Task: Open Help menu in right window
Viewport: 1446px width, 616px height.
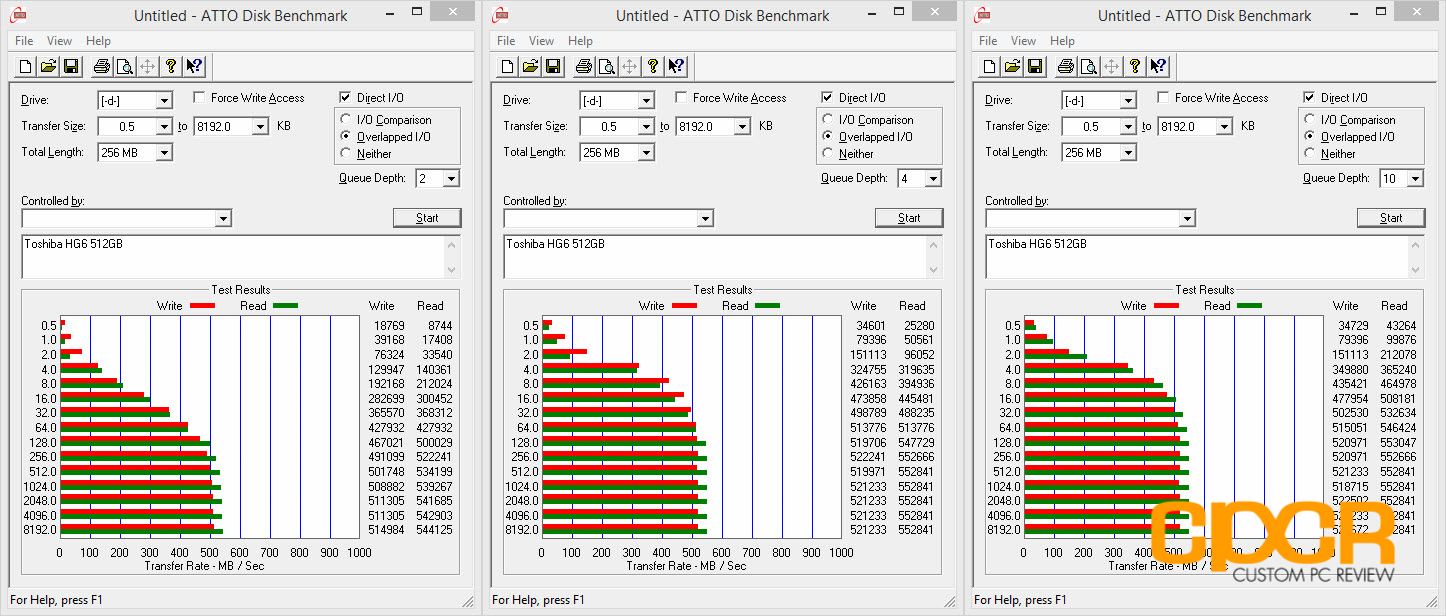Action: coord(1062,41)
